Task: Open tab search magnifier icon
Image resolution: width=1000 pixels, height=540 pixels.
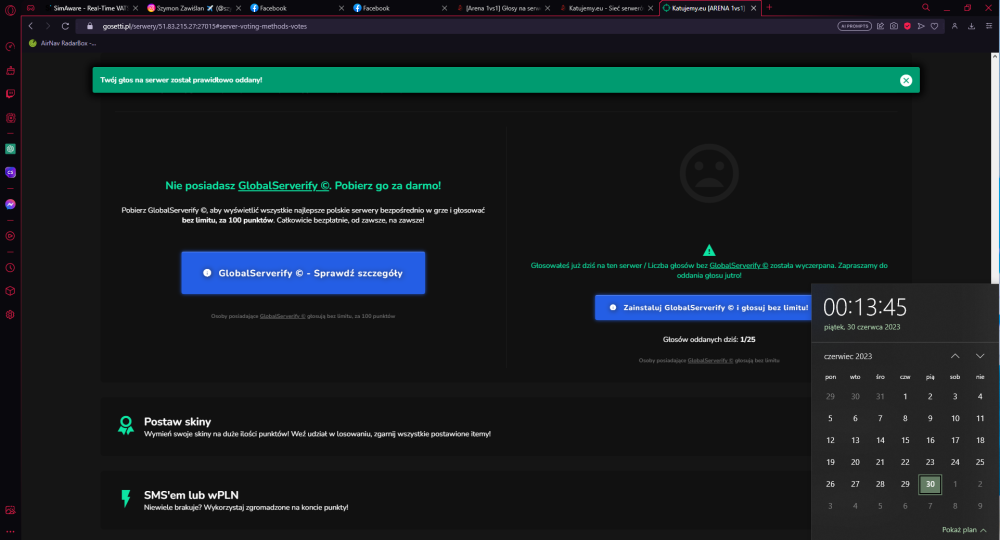Action: tap(925, 8)
